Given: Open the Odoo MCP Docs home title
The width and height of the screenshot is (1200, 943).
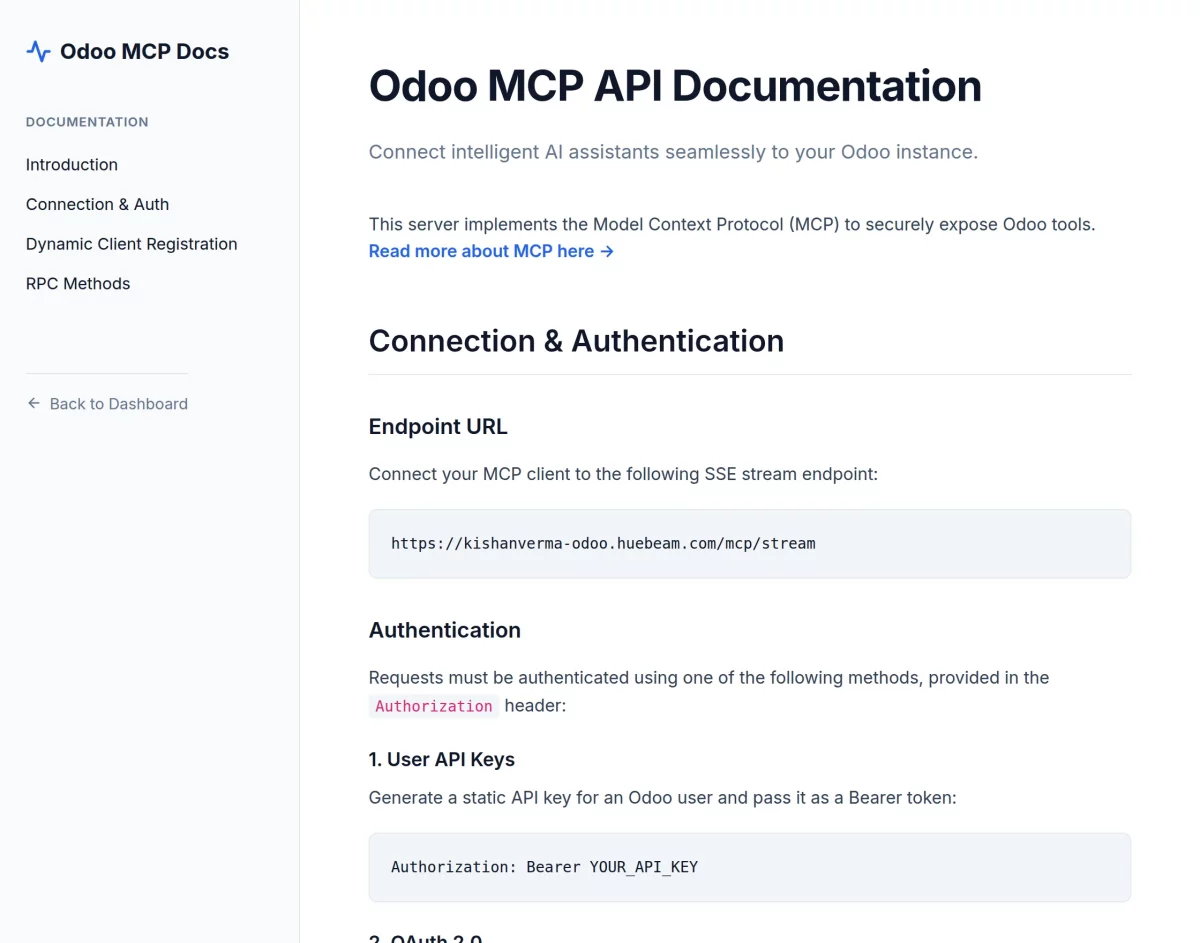Looking at the screenshot, I should 144,52.
